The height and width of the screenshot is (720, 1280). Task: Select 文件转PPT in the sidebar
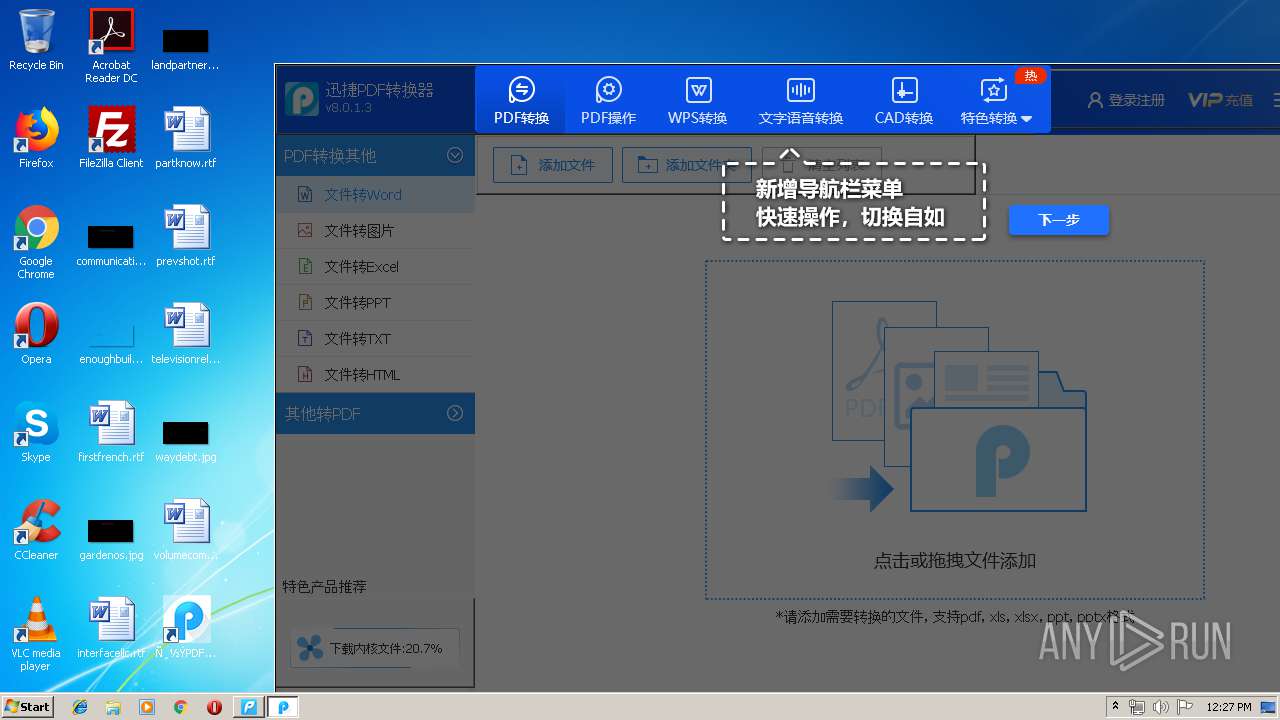click(x=375, y=302)
